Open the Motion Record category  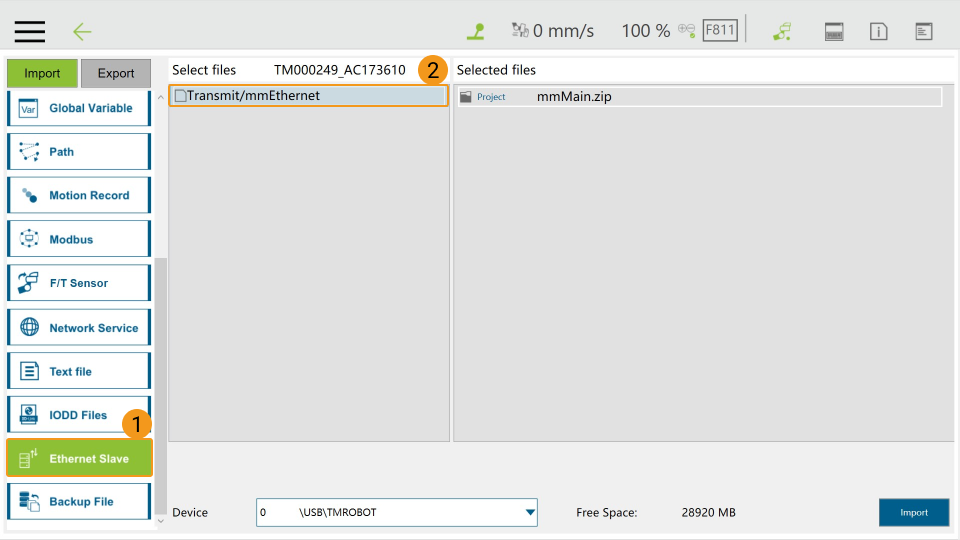pos(79,195)
